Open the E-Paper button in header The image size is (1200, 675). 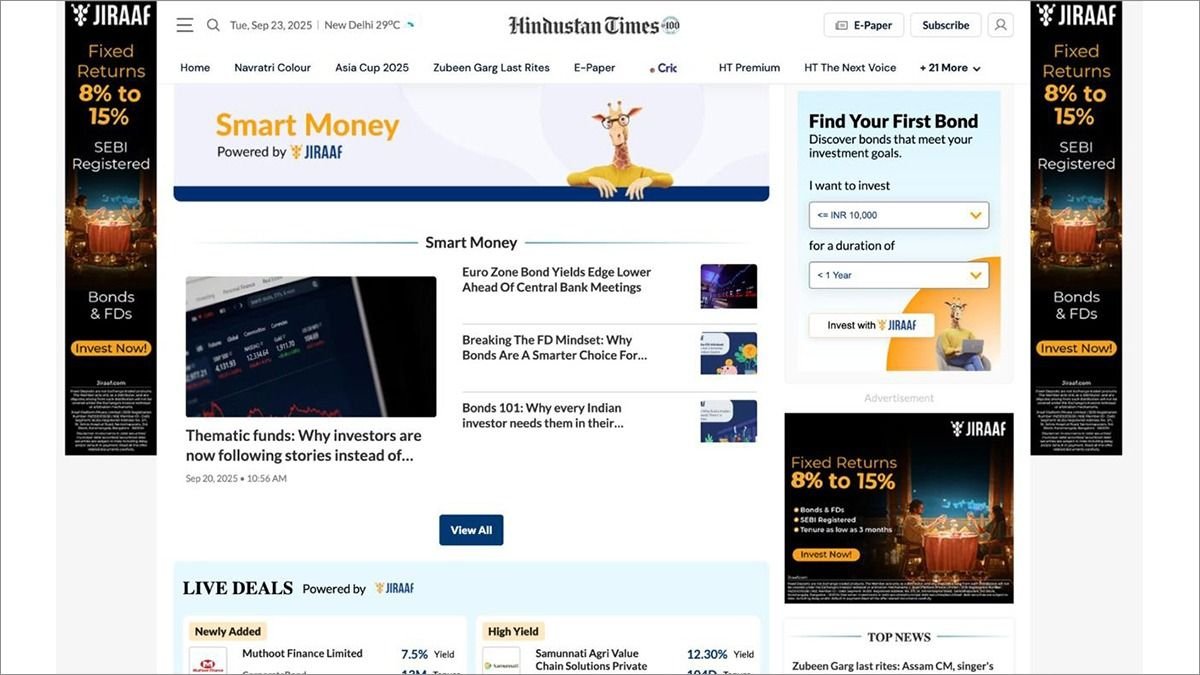tap(864, 25)
